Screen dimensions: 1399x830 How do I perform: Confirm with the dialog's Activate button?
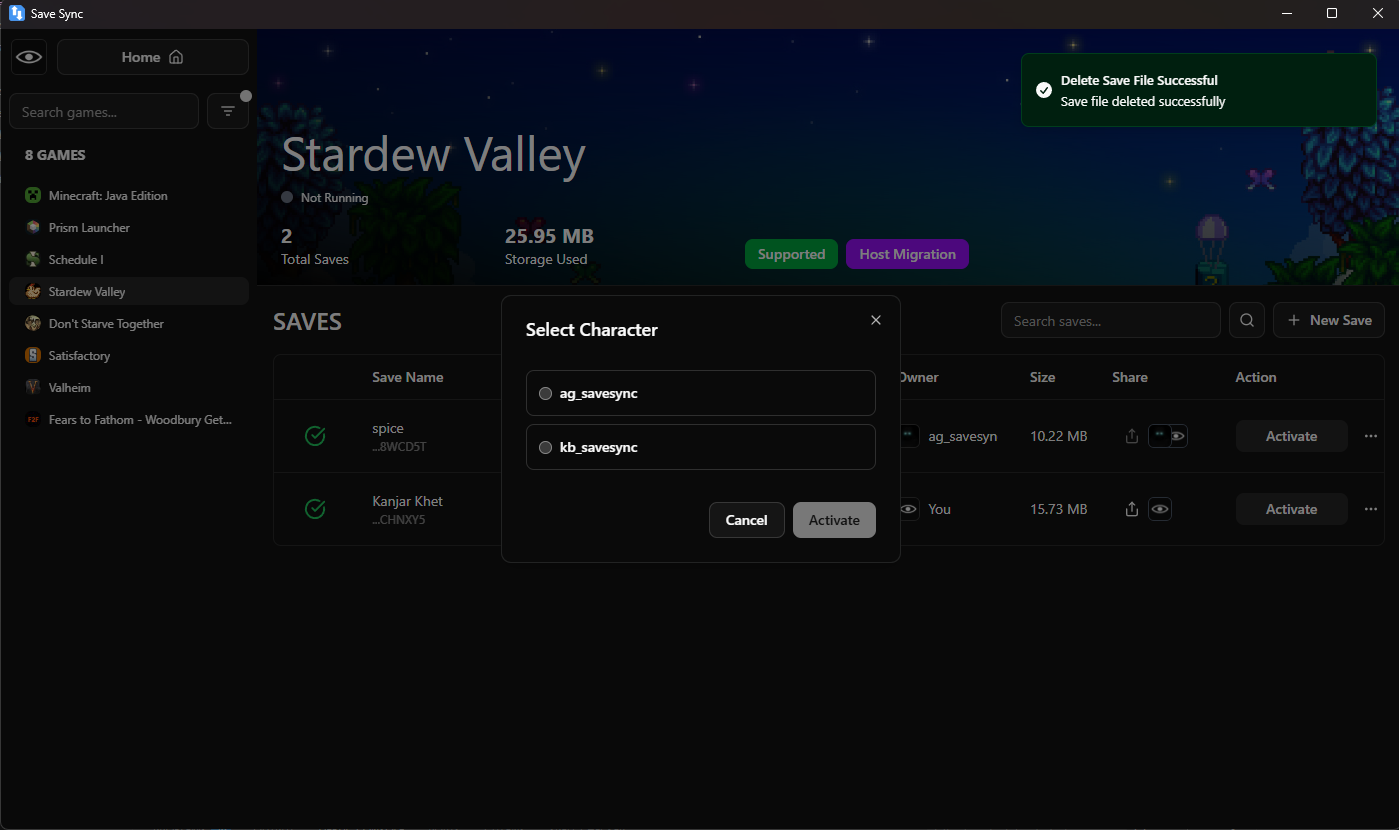coord(834,520)
